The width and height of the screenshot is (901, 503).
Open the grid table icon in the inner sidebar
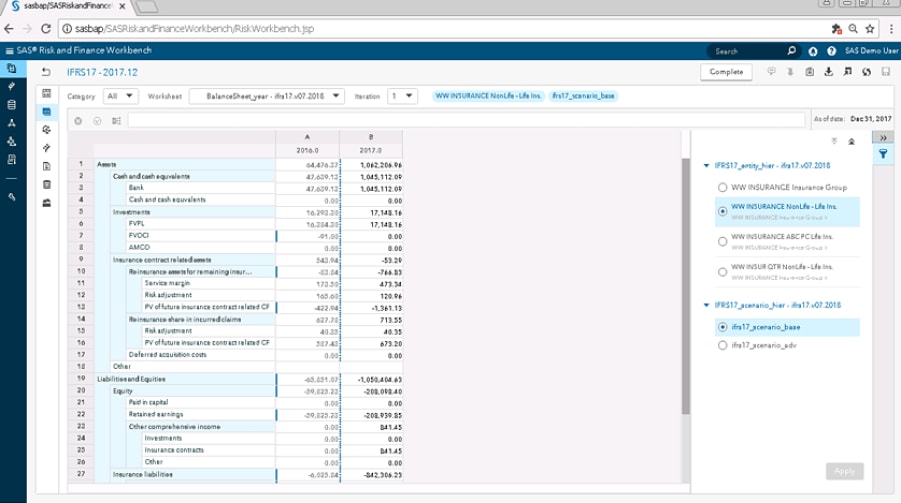pos(47,93)
